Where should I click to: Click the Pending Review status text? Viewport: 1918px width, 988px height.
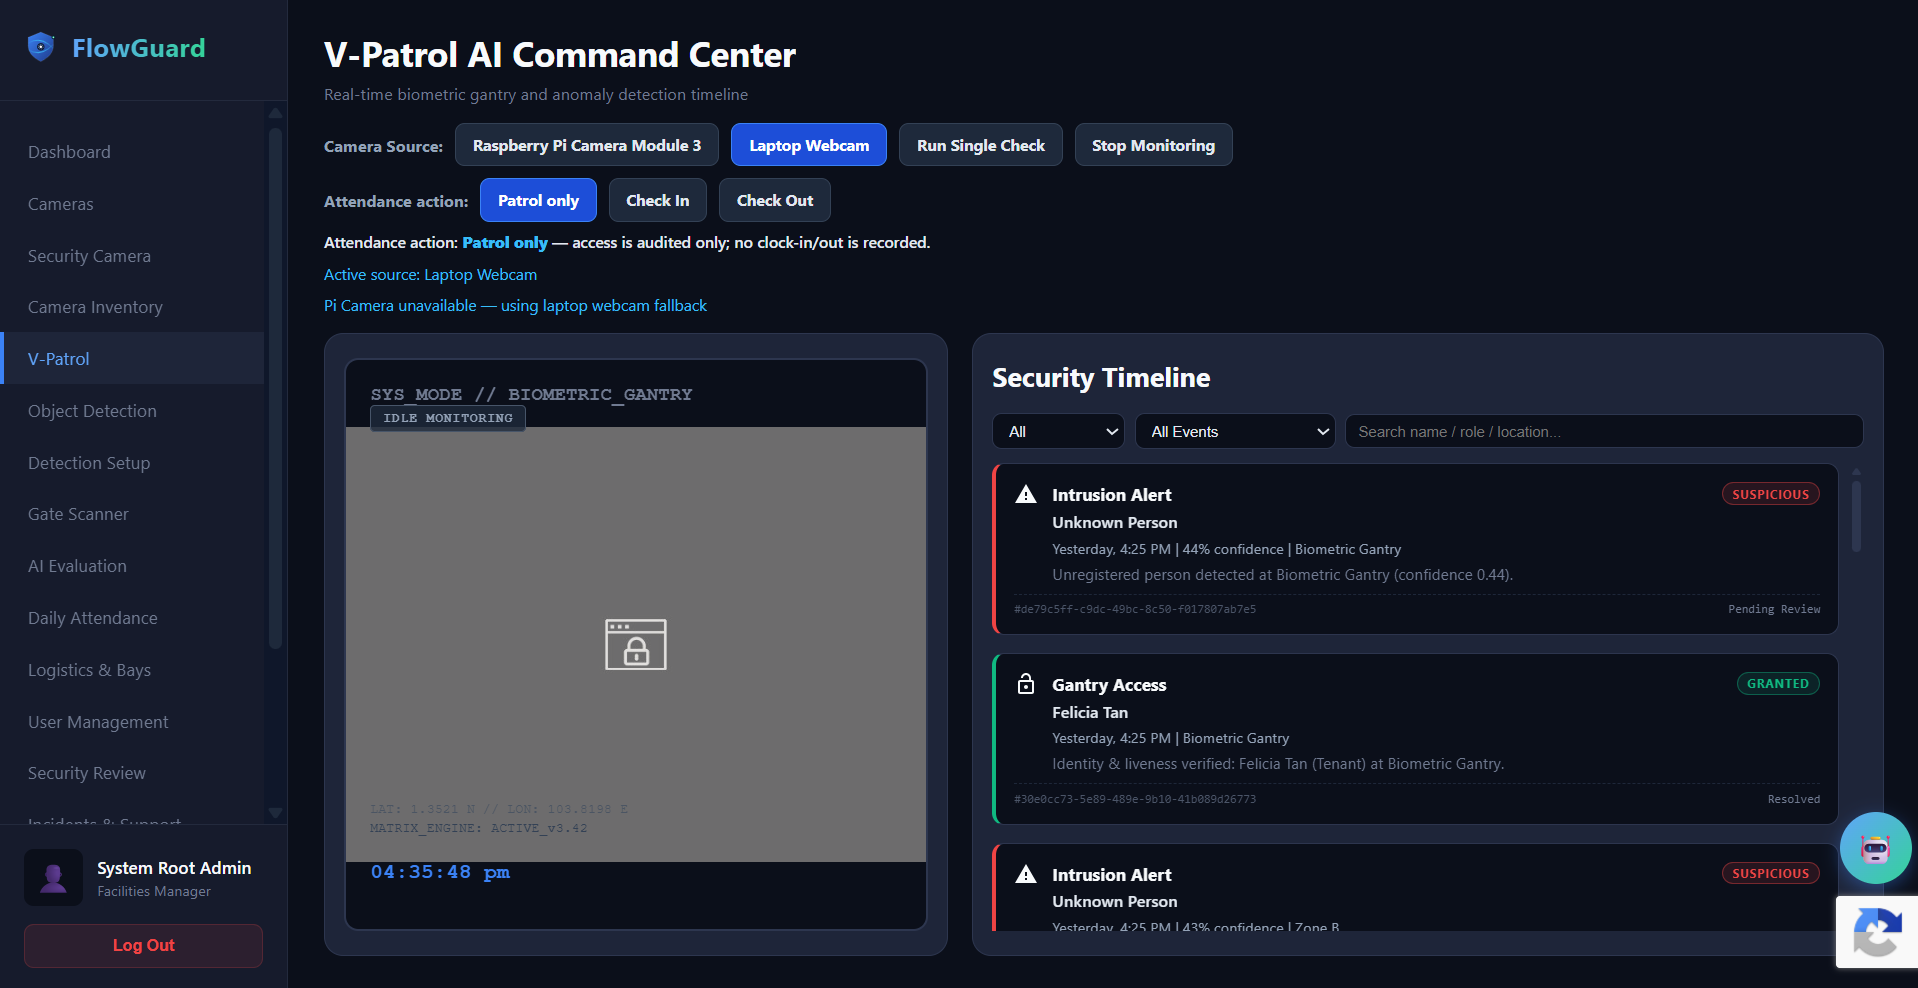click(x=1774, y=609)
